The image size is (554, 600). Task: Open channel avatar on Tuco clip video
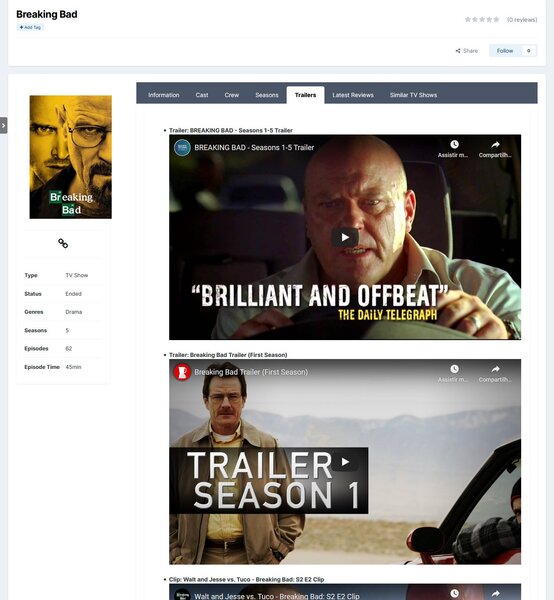pyautogui.click(x=182, y=595)
